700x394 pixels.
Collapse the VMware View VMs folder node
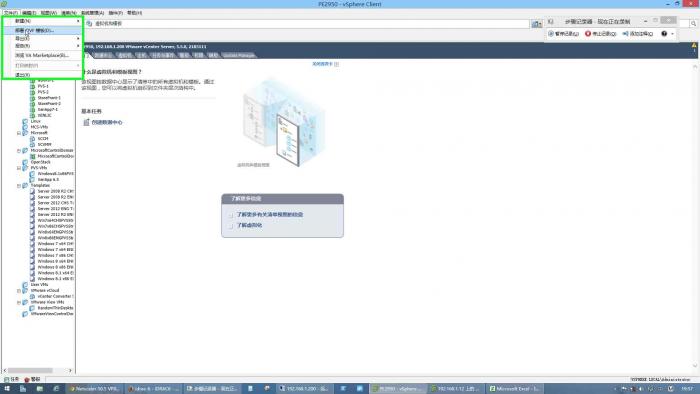point(19,303)
